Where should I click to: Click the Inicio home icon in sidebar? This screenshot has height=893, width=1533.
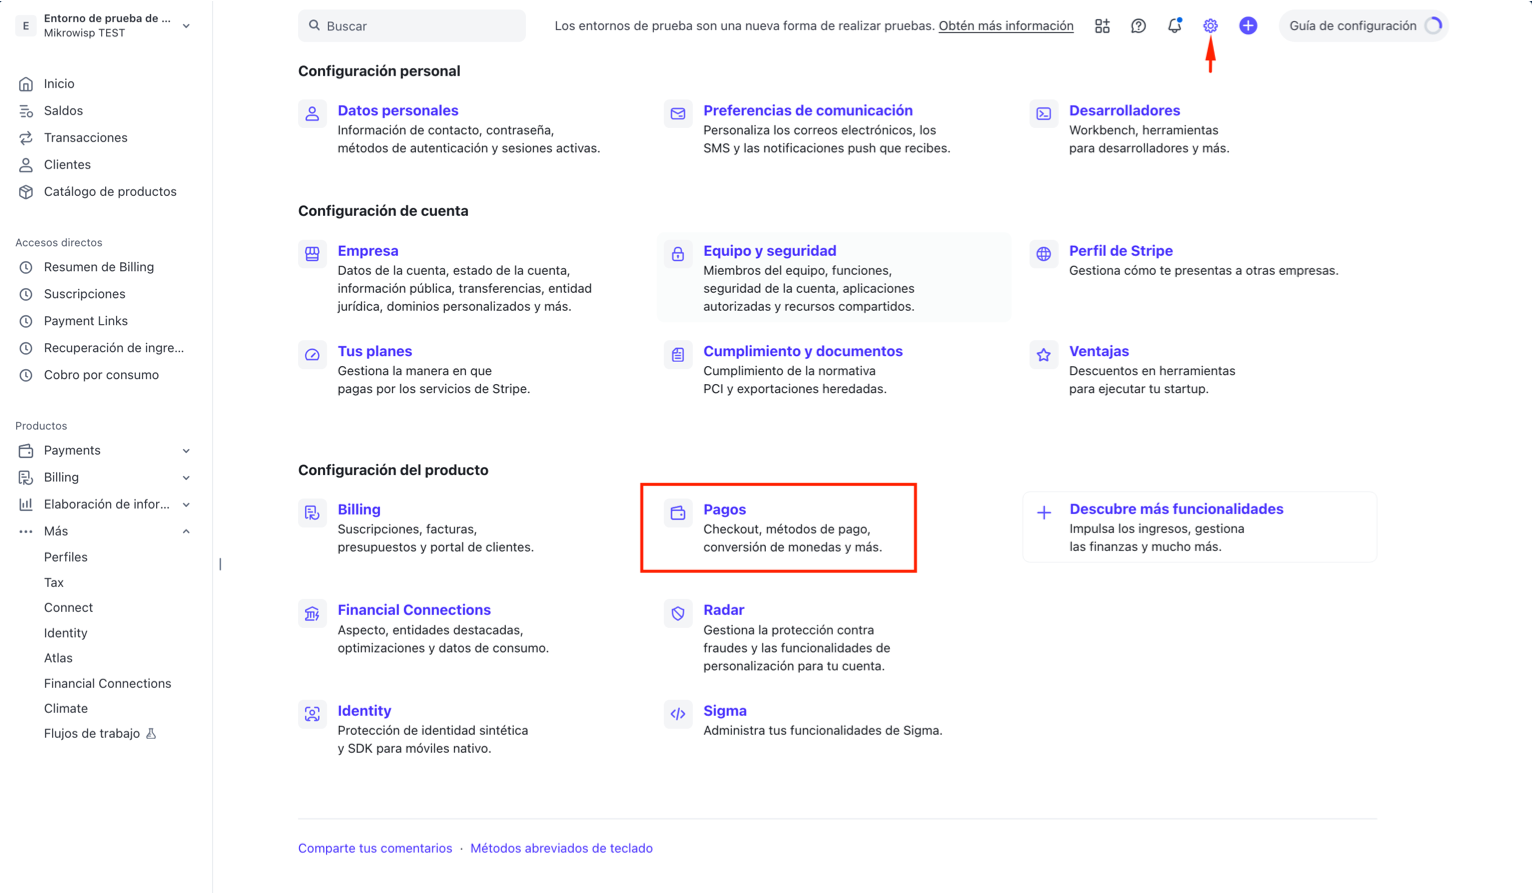26,84
